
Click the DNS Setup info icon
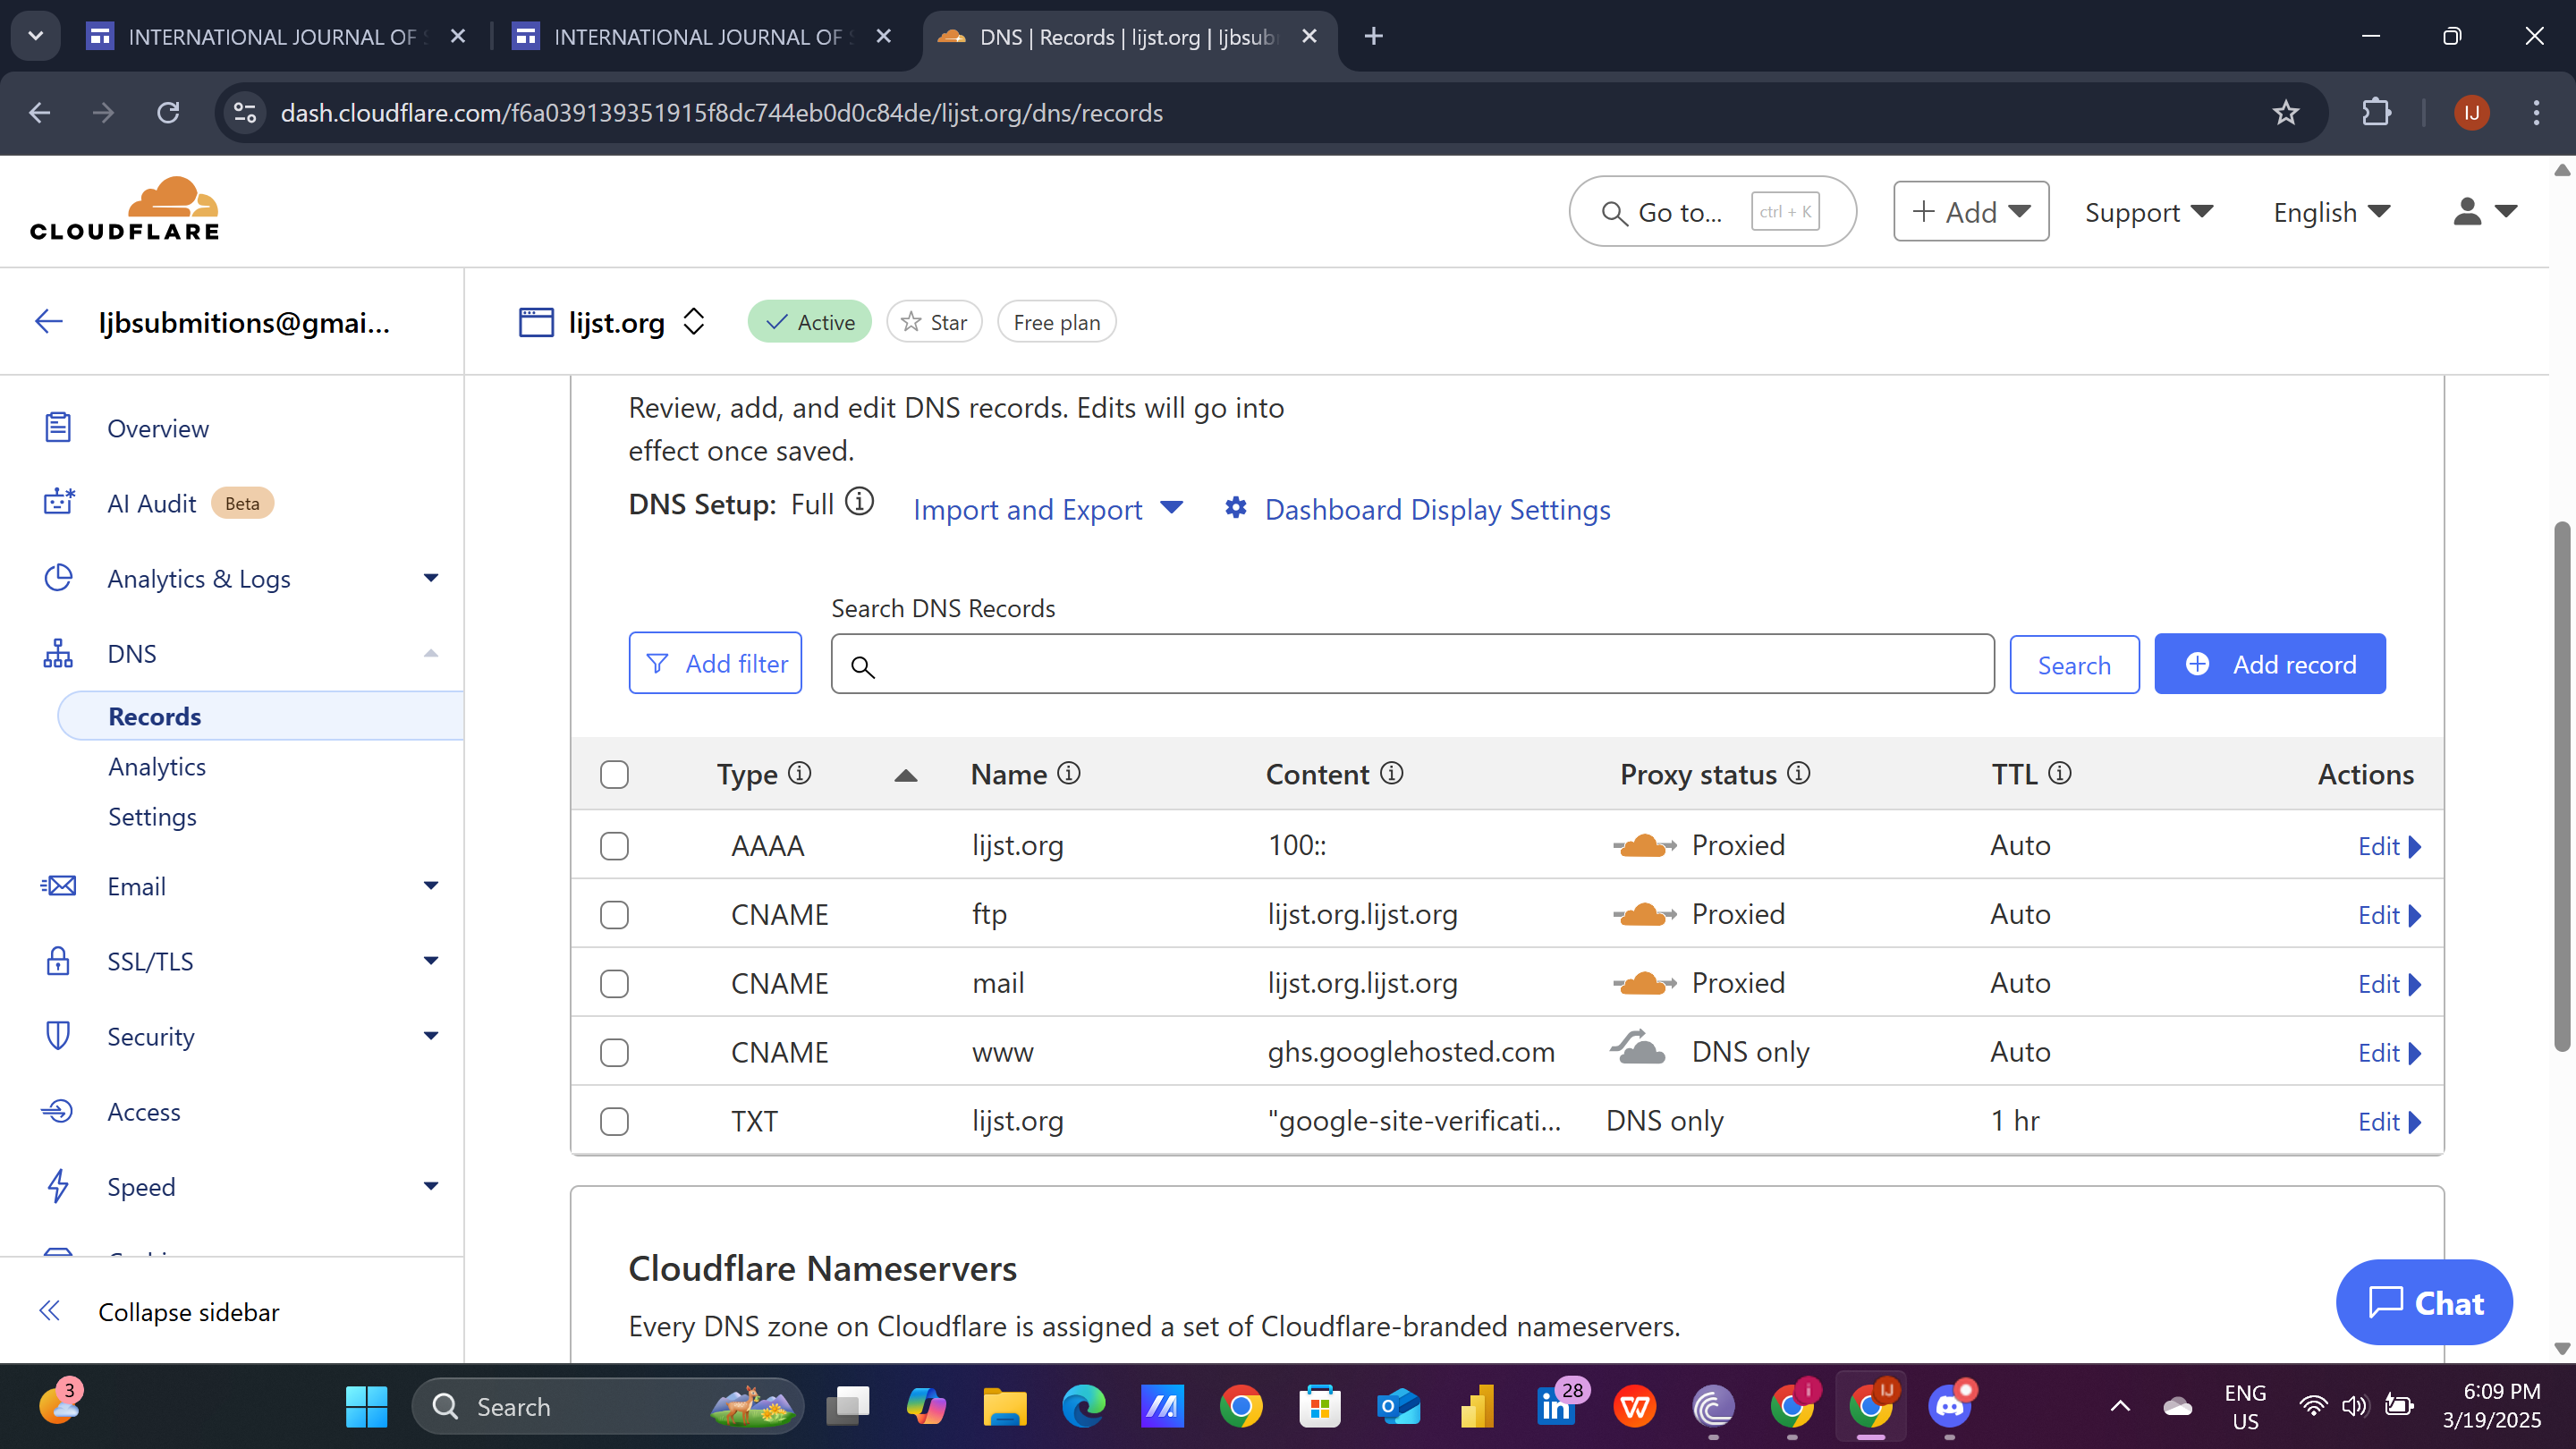point(859,502)
